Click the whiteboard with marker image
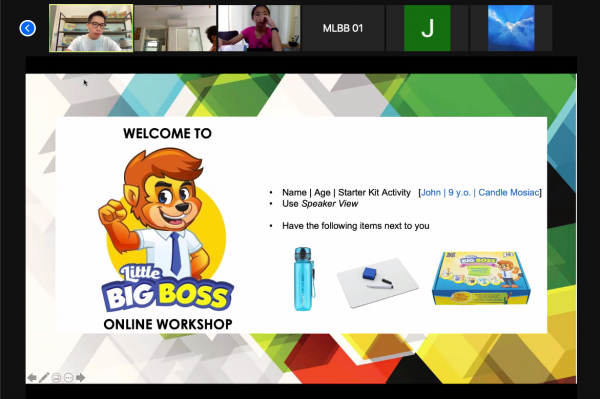The height and width of the screenshot is (399, 600). [x=378, y=282]
